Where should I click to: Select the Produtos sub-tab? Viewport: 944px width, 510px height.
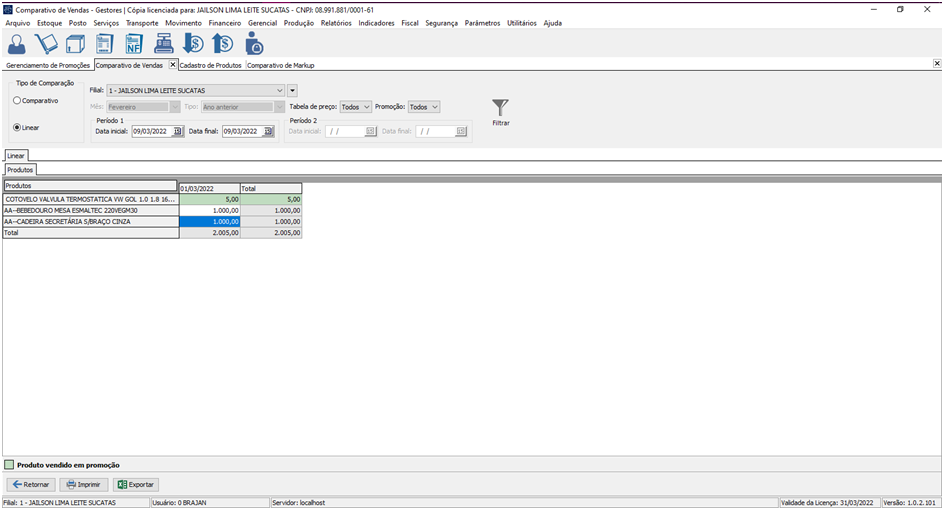[x=20, y=170]
